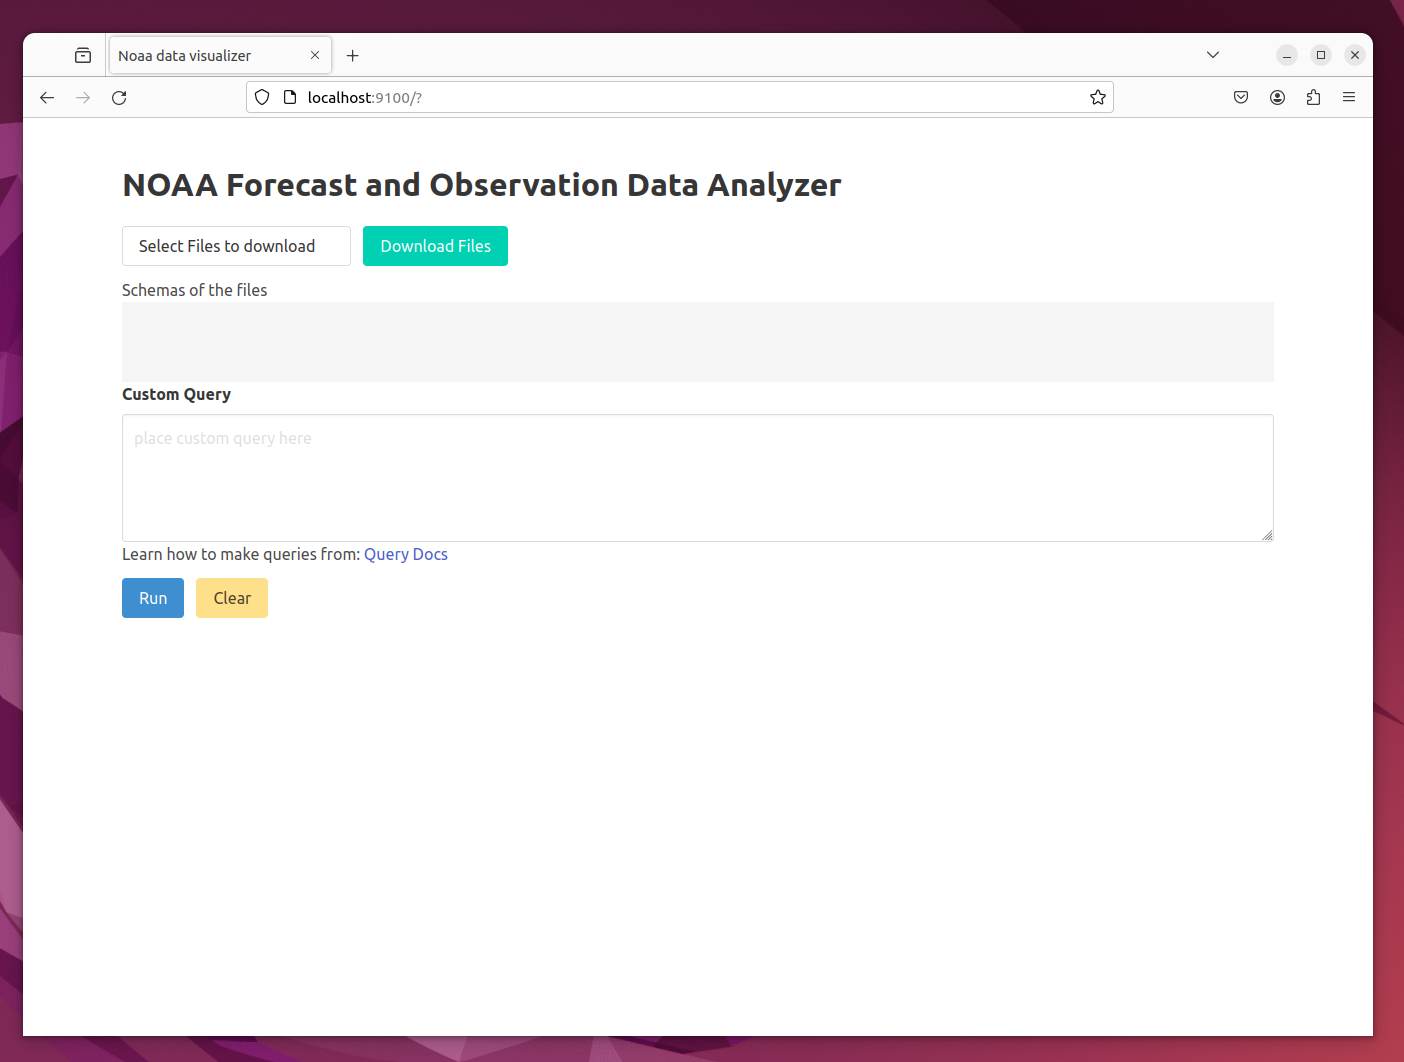The image size is (1404, 1062).
Task: Select the Noaa data visualizer tab
Action: (220, 55)
